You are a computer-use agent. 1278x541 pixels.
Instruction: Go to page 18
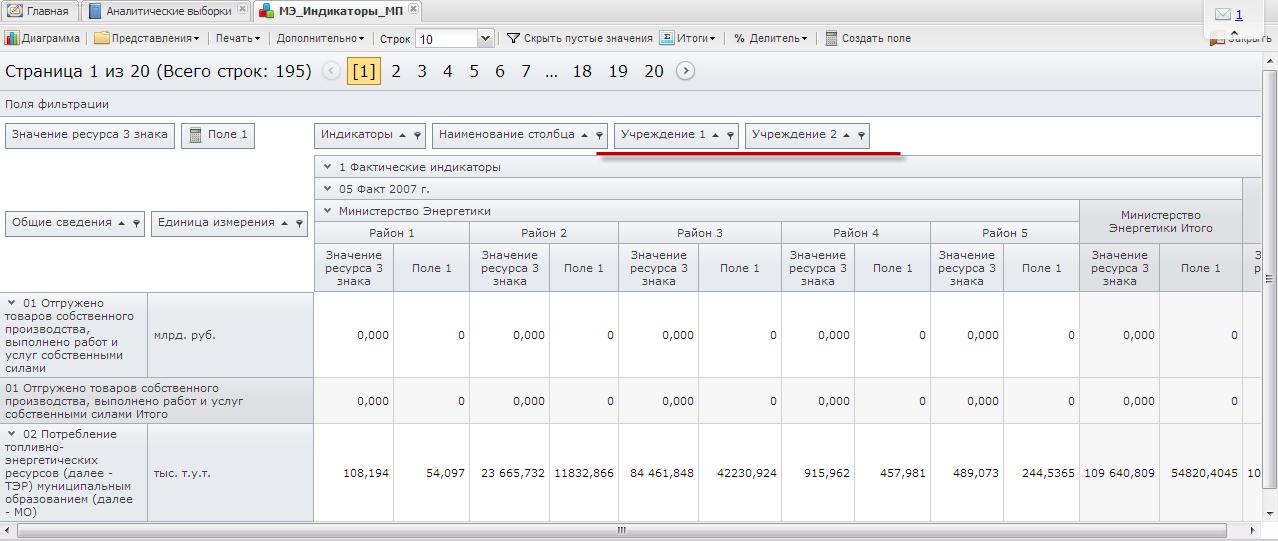(x=582, y=71)
